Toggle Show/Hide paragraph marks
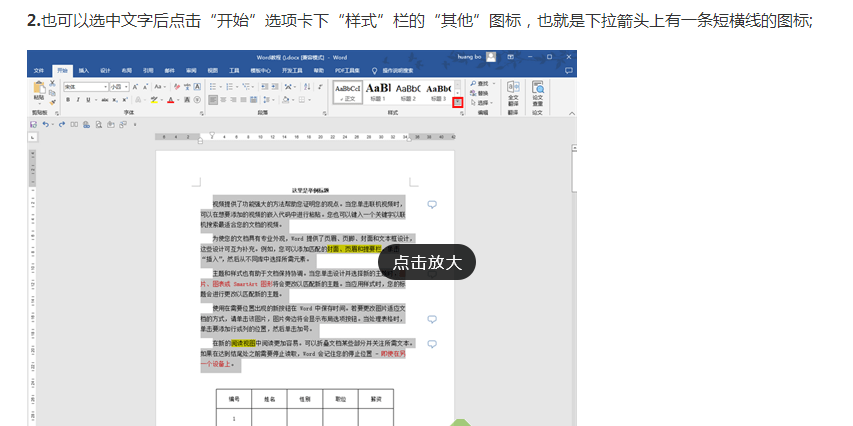This screenshot has width=853, height=426. pyautogui.click(x=320, y=87)
